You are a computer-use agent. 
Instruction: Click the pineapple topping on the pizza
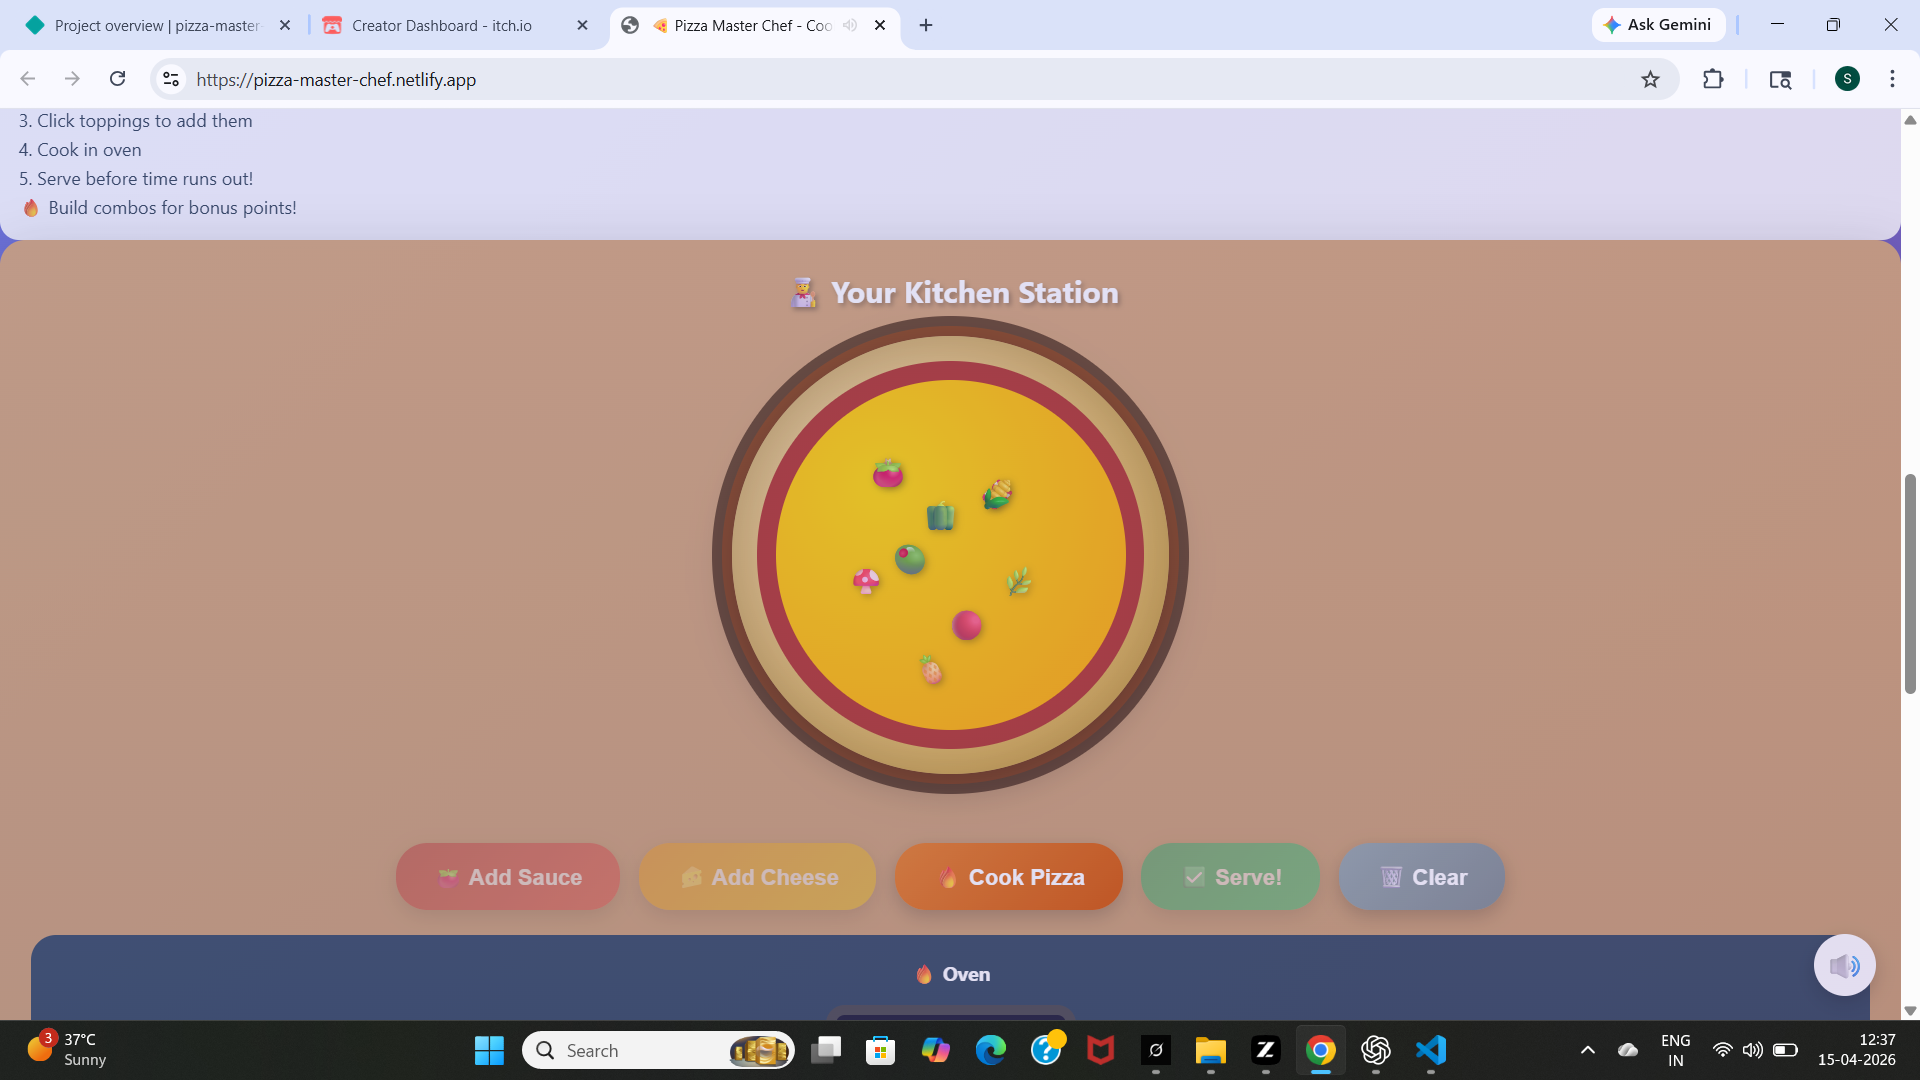pos(931,670)
